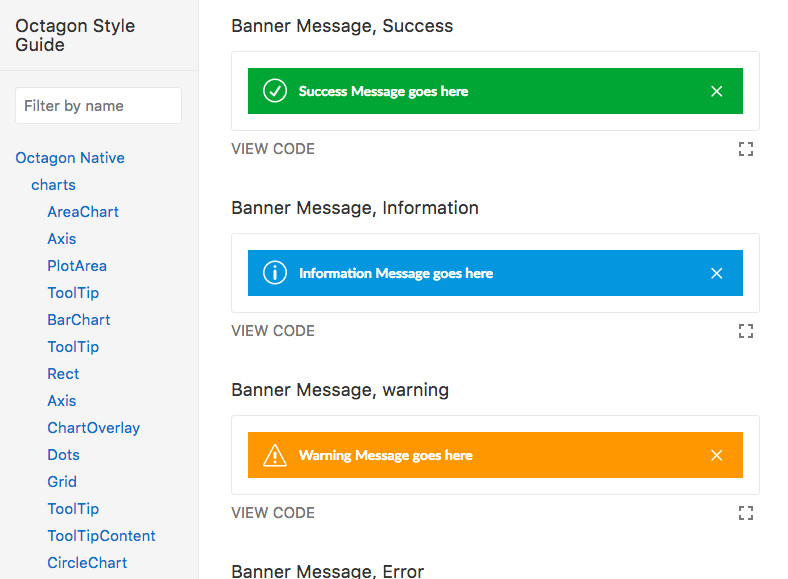The image size is (788, 579).
Task: Open the BarChart component page
Action: click(79, 320)
